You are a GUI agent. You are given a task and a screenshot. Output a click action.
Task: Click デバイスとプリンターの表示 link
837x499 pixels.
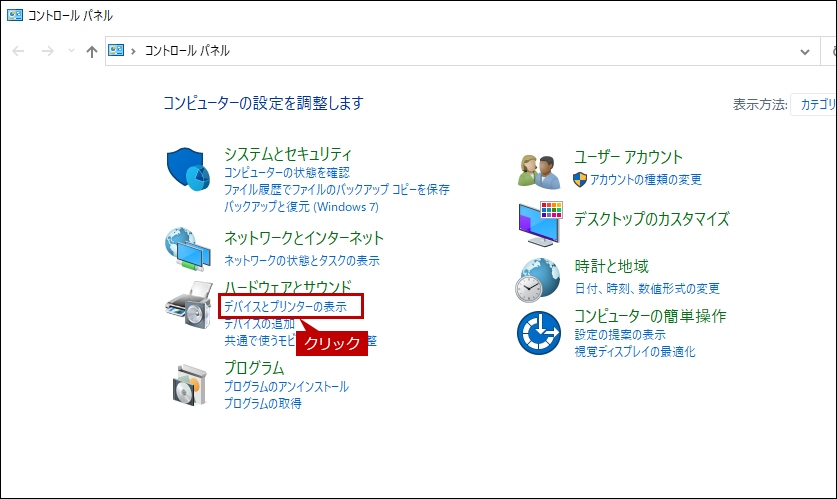point(286,306)
